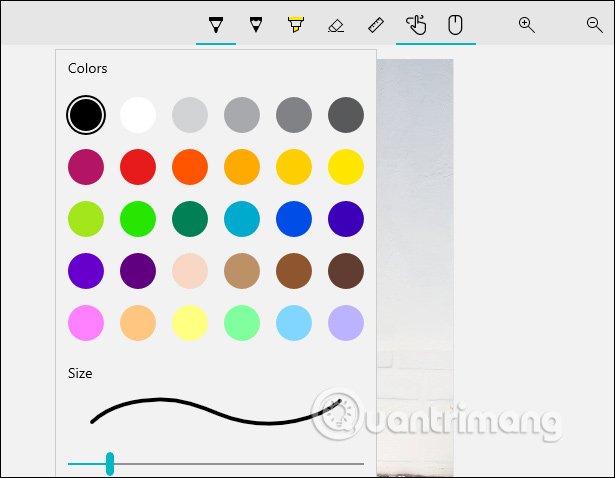Zoom out with magnifier minus icon
This screenshot has height=478, width=615.
595,25
